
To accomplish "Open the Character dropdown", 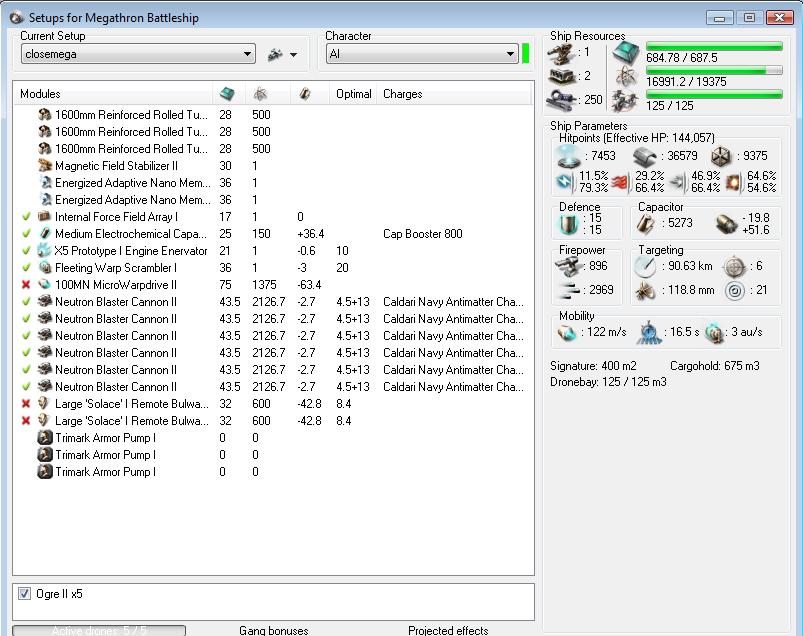I will (421, 54).
